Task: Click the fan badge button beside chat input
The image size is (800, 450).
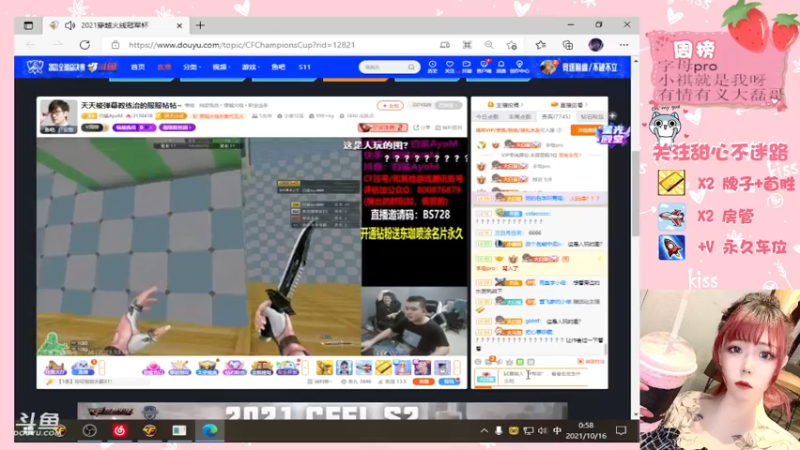Action: point(486,377)
